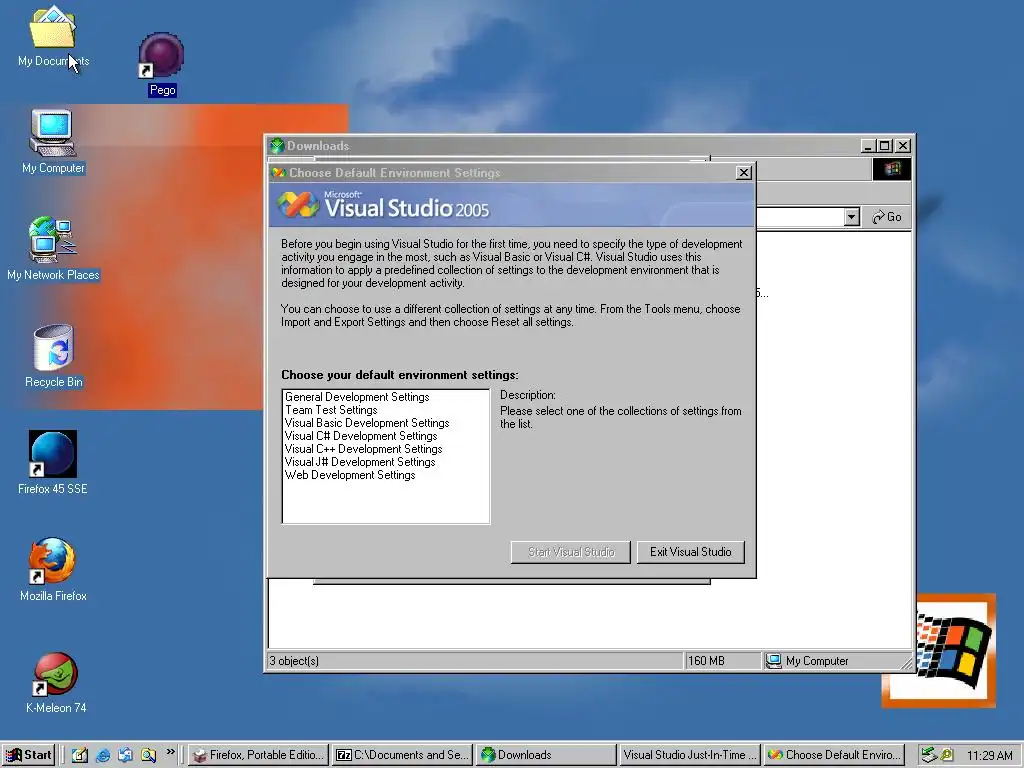This screenshot has width=1024, height=768.
Task: Open the address dropdown in Downloads window
Action: coord(851,217)
